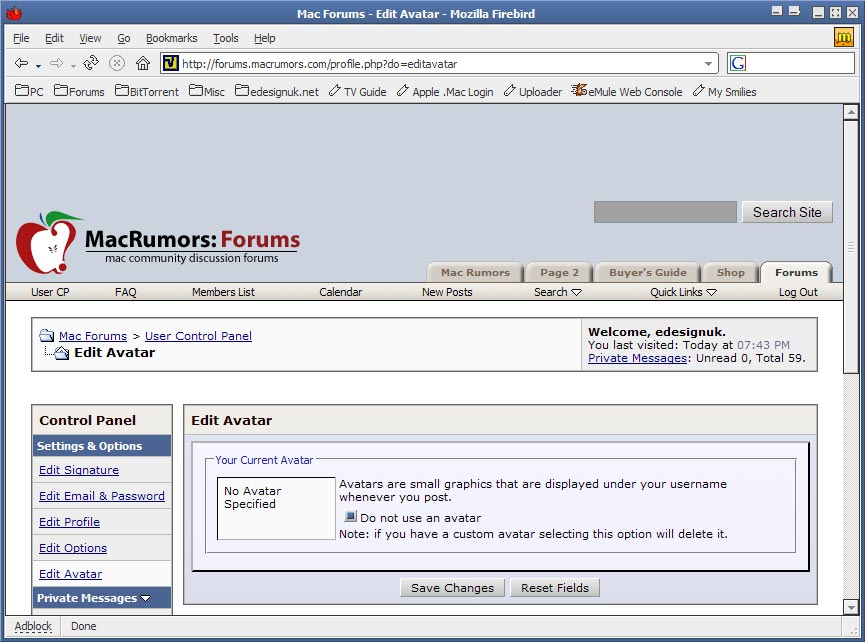This screenshot has width=865, height=642.
Task: Open the BitTorrent bookmarks folder
Action: click(147, 92)
